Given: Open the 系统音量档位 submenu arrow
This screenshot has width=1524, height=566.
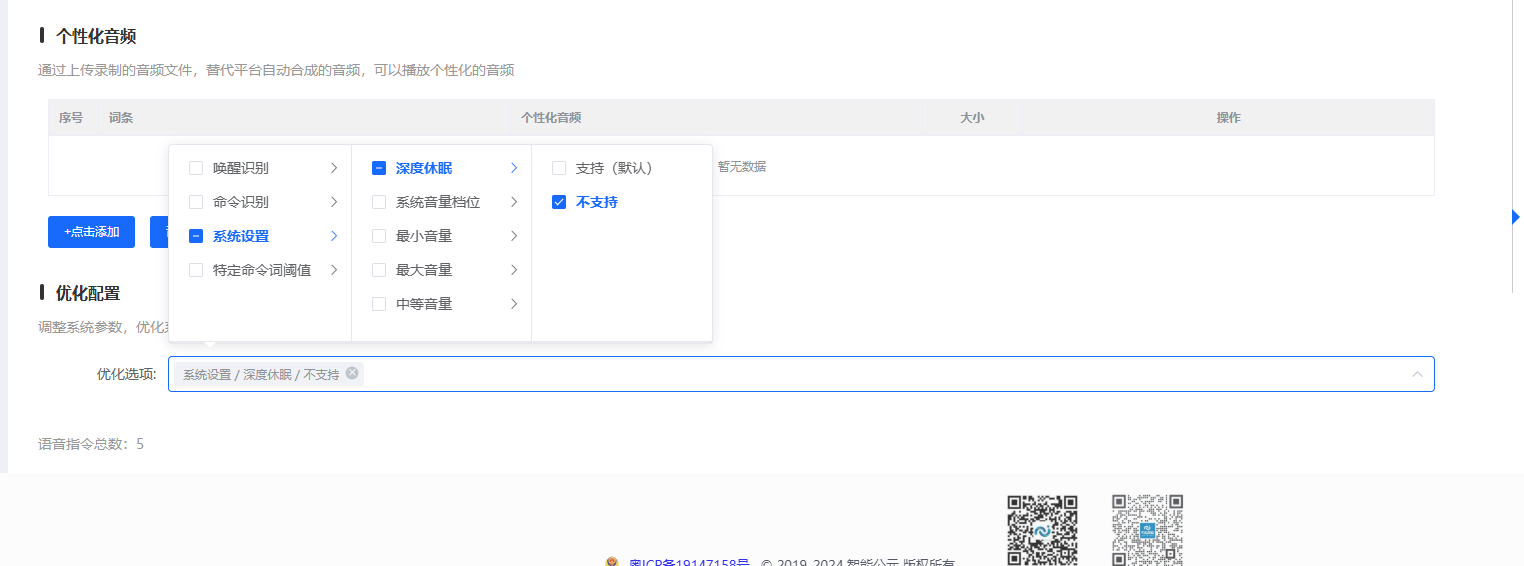Looking at the screenshot, I should (x=514, y=202).
